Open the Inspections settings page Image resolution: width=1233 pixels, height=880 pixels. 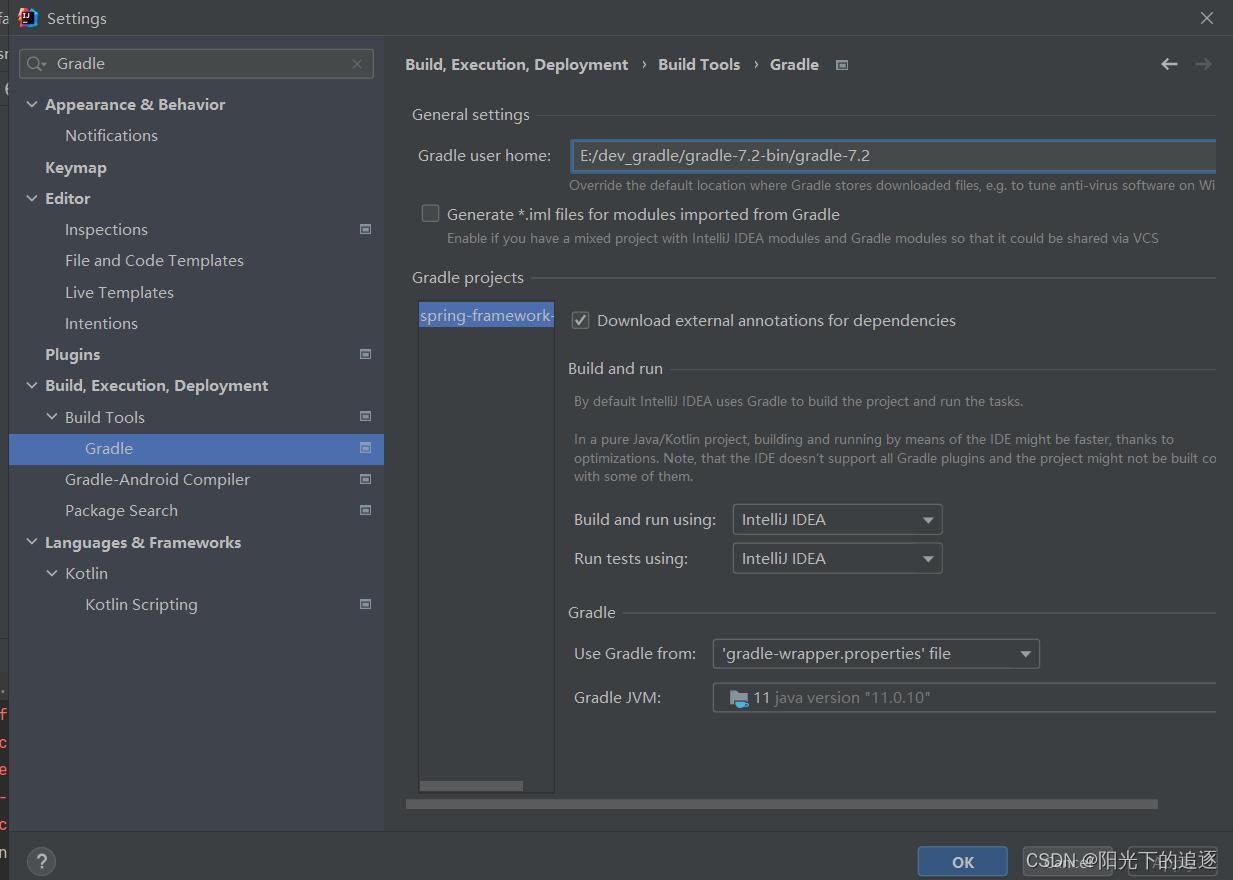[106, 229]
